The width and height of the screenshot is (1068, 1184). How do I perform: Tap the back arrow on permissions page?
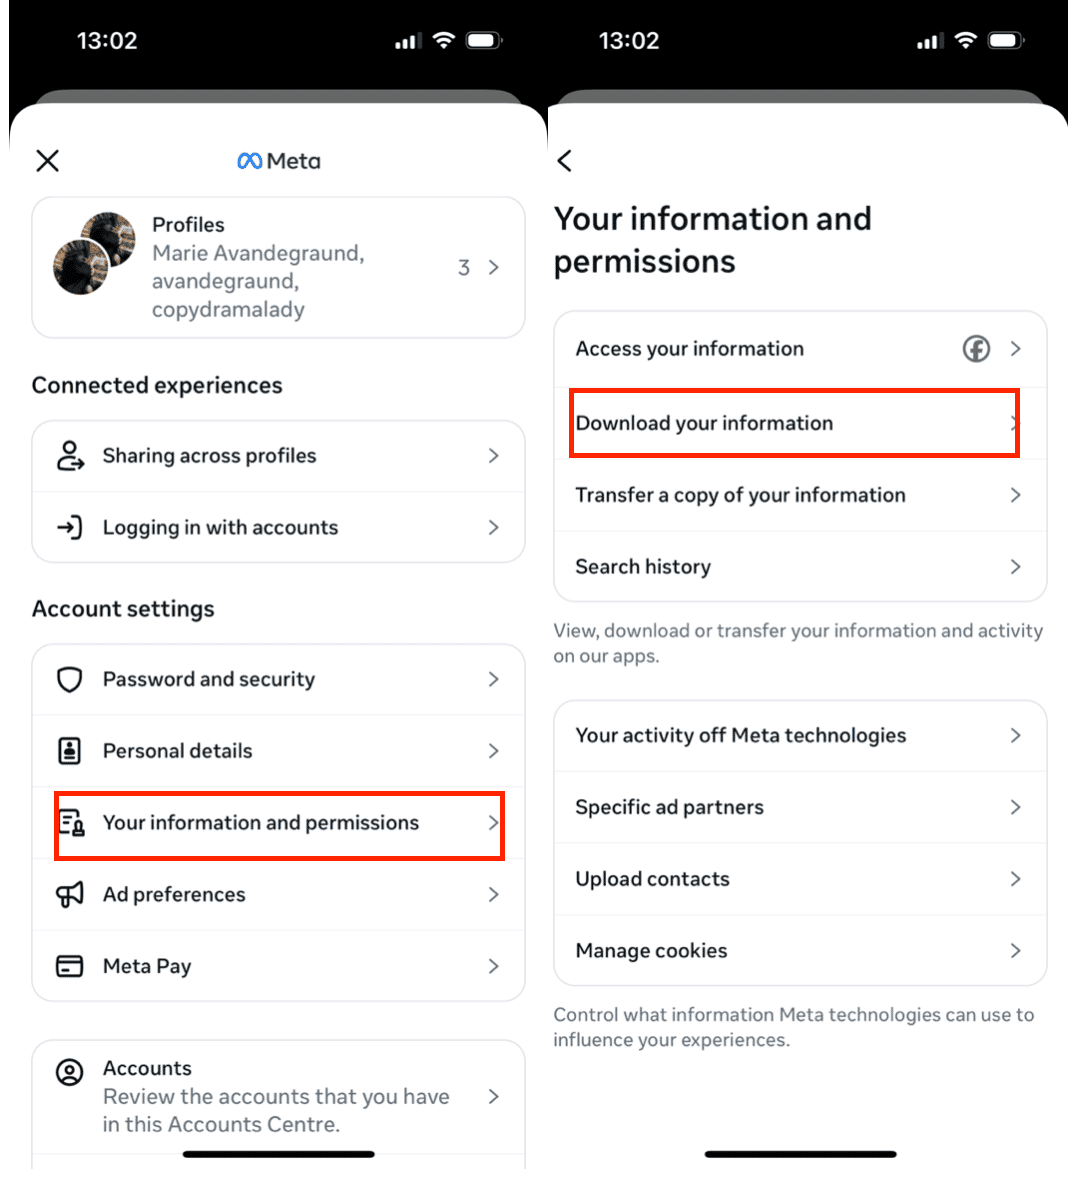(565, 160)
